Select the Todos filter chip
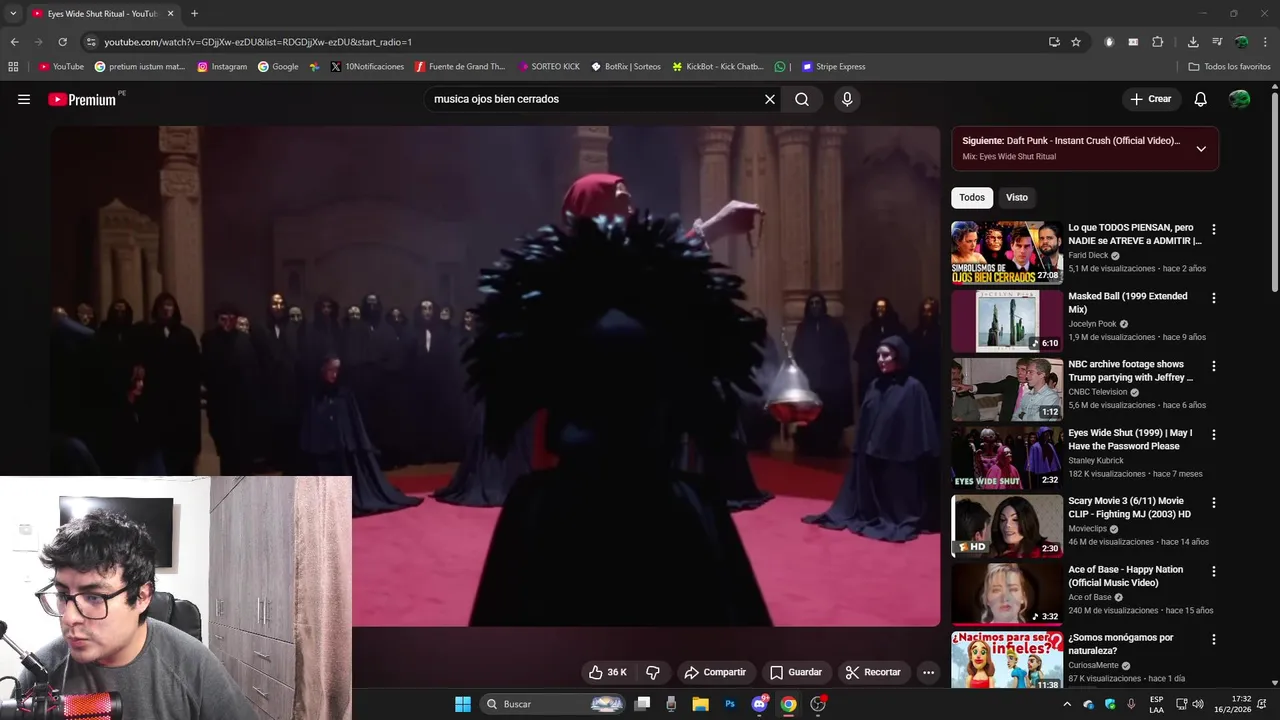 click(972, 197)
